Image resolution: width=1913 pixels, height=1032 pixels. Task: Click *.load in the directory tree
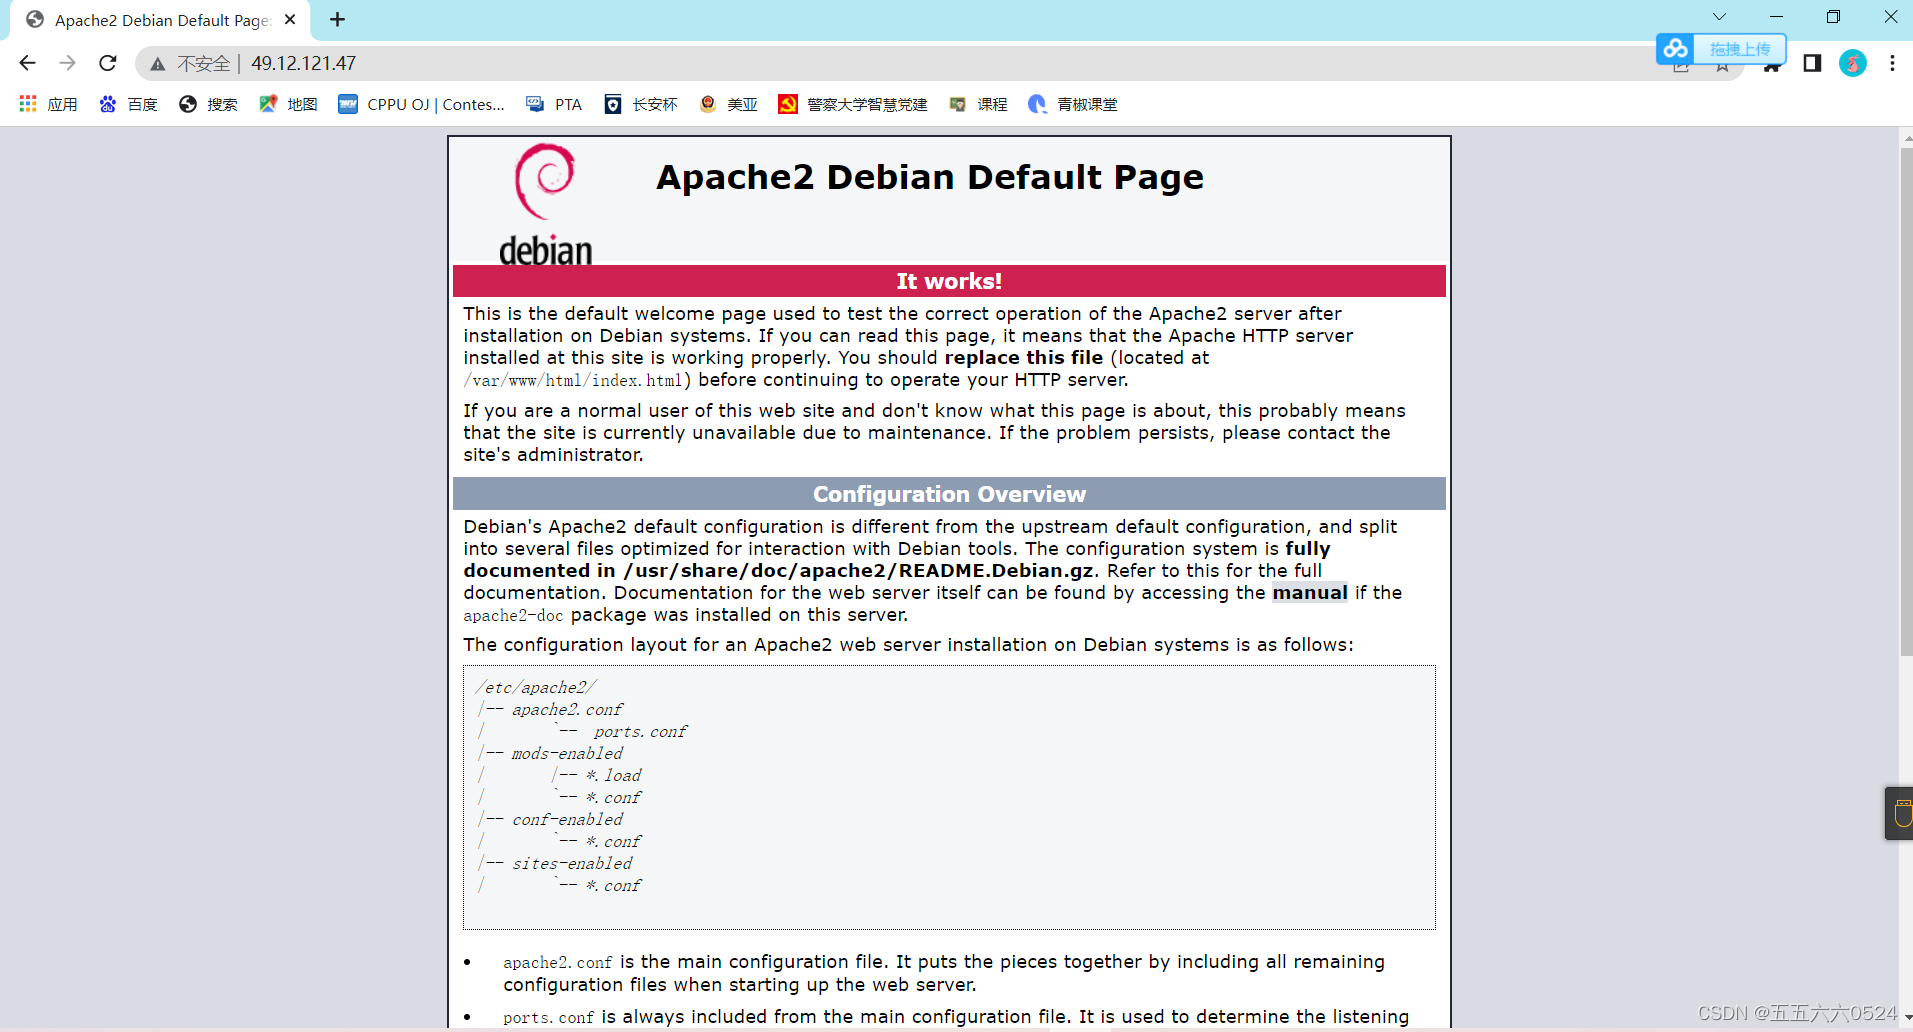tap(613, 775)
